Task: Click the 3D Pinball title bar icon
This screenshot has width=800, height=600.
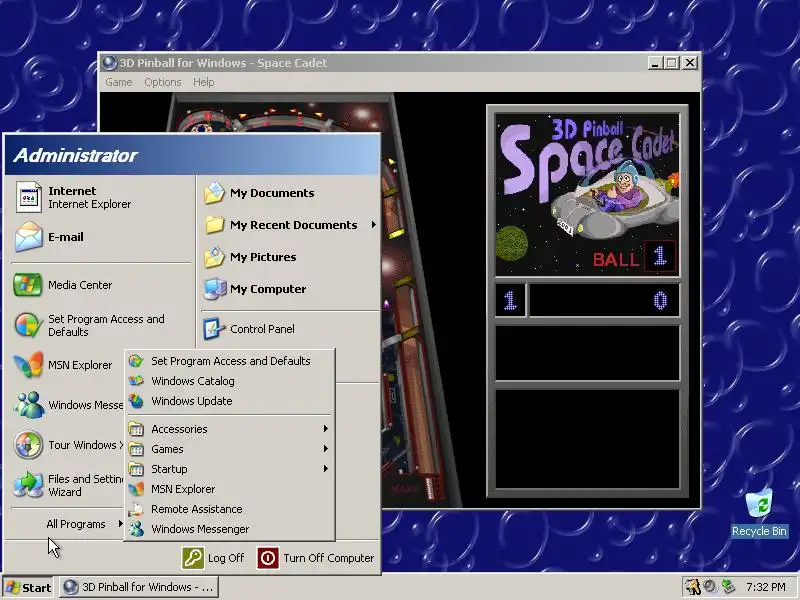Action: point(109,63)
